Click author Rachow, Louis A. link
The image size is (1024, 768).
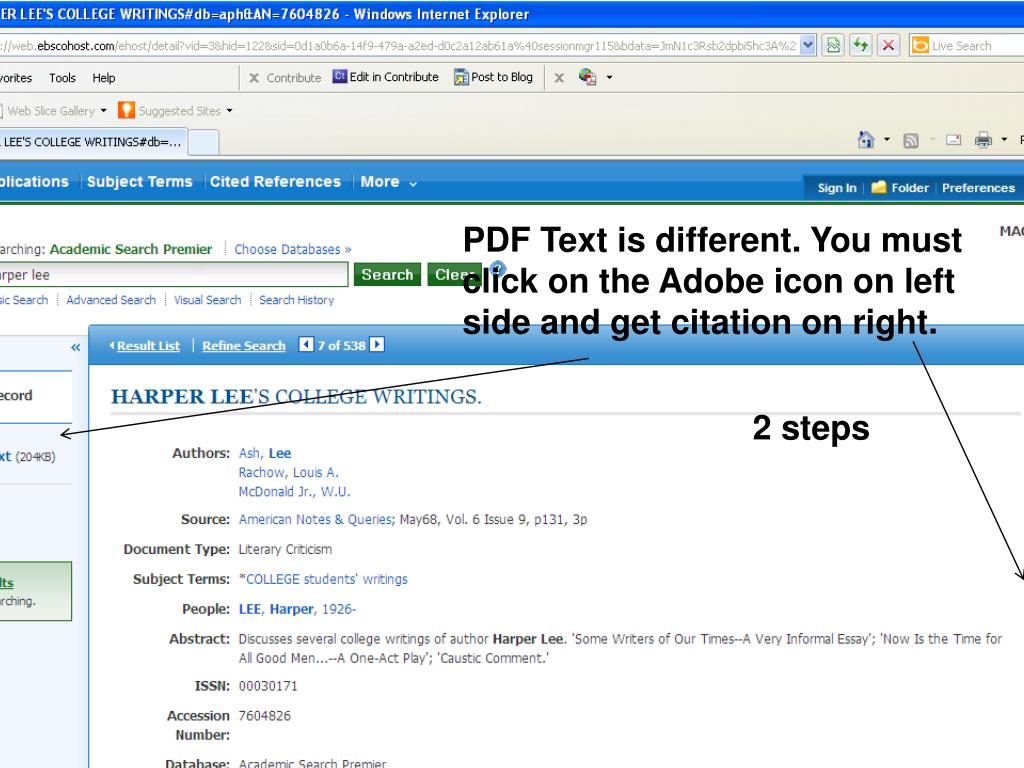(288, 472)
